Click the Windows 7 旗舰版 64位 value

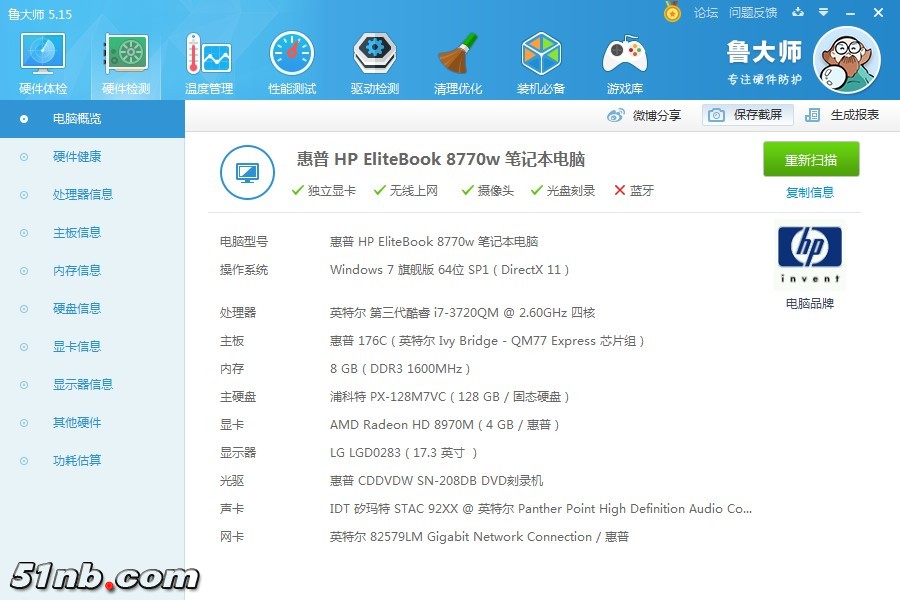pyautogui.click(x=449, y=270)
